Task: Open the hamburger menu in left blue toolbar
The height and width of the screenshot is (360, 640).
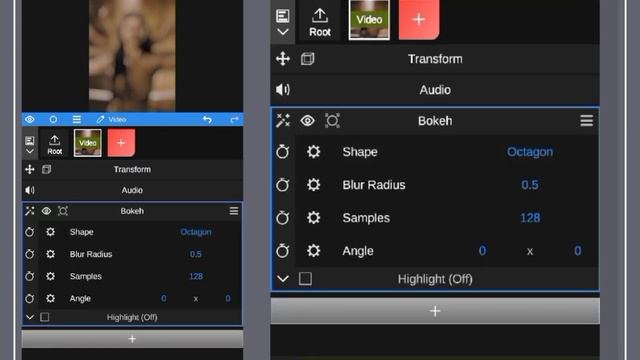Action: (x=76, y=119)
